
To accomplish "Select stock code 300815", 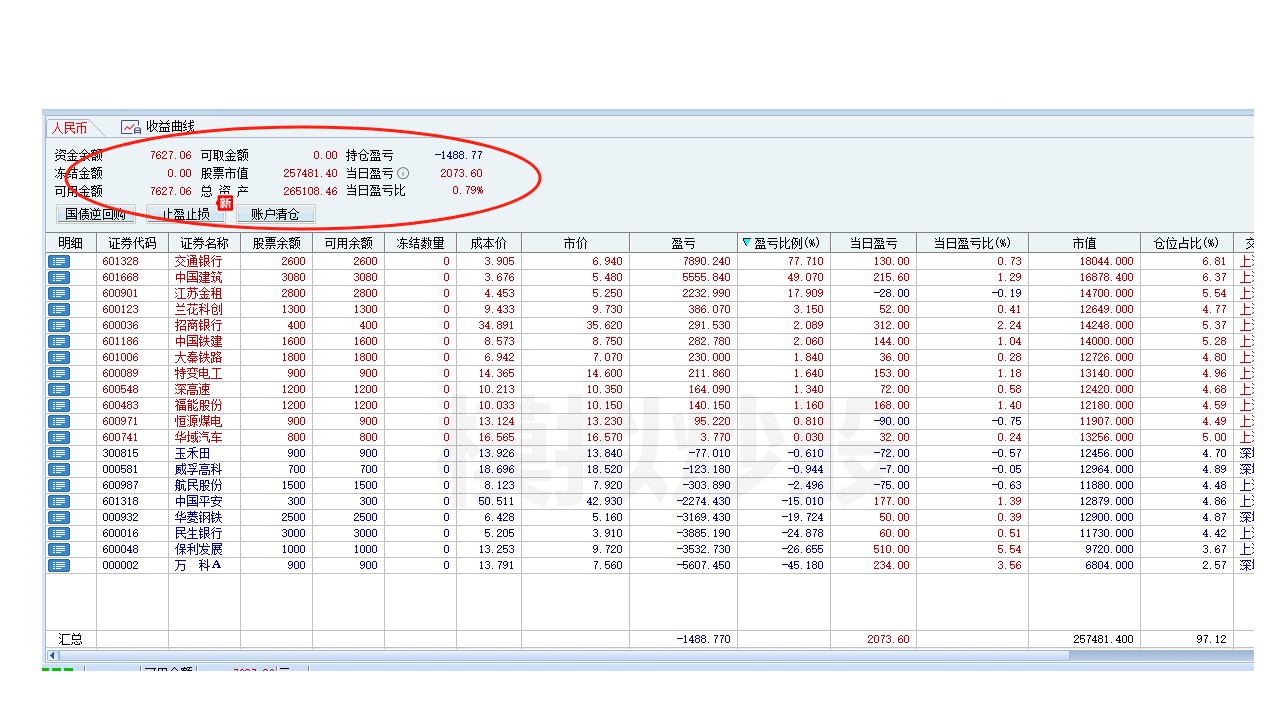I will pyautogui.click(x=121, y=453).
